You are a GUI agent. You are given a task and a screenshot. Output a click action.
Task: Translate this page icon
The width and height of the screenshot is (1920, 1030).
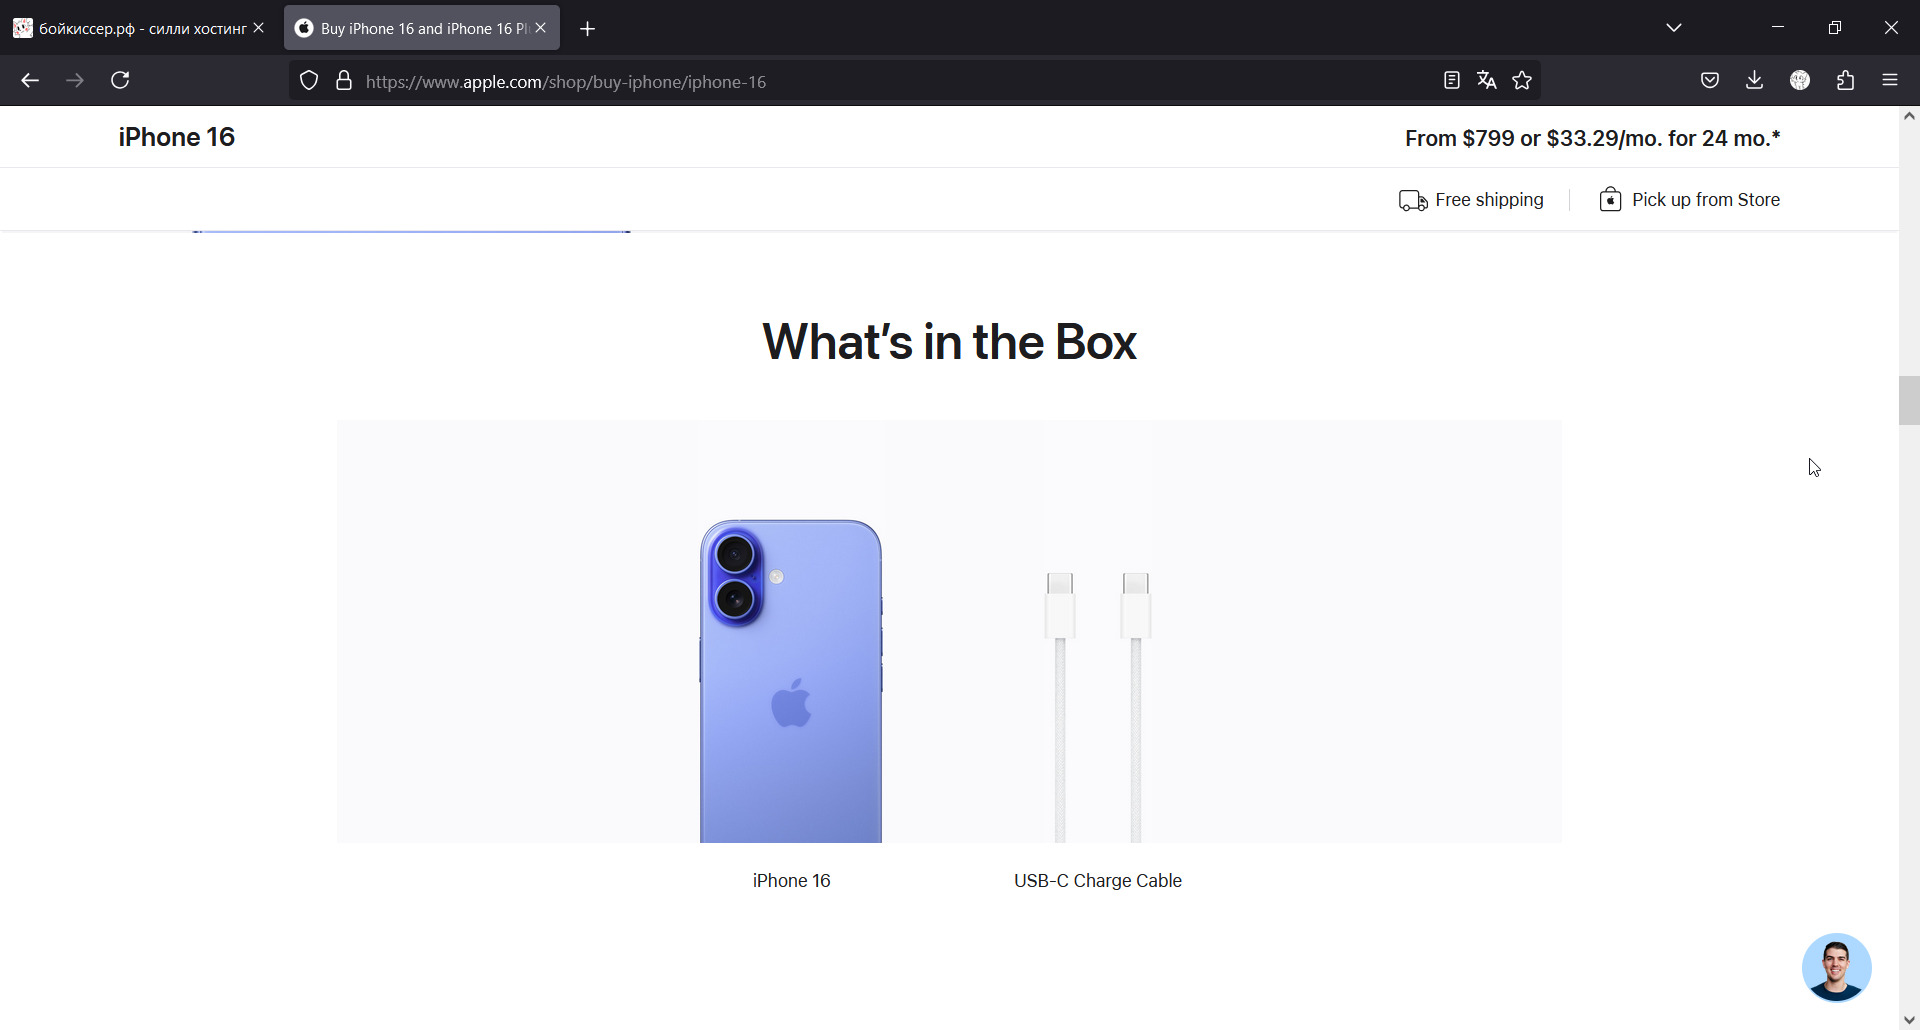point(1487,81)
